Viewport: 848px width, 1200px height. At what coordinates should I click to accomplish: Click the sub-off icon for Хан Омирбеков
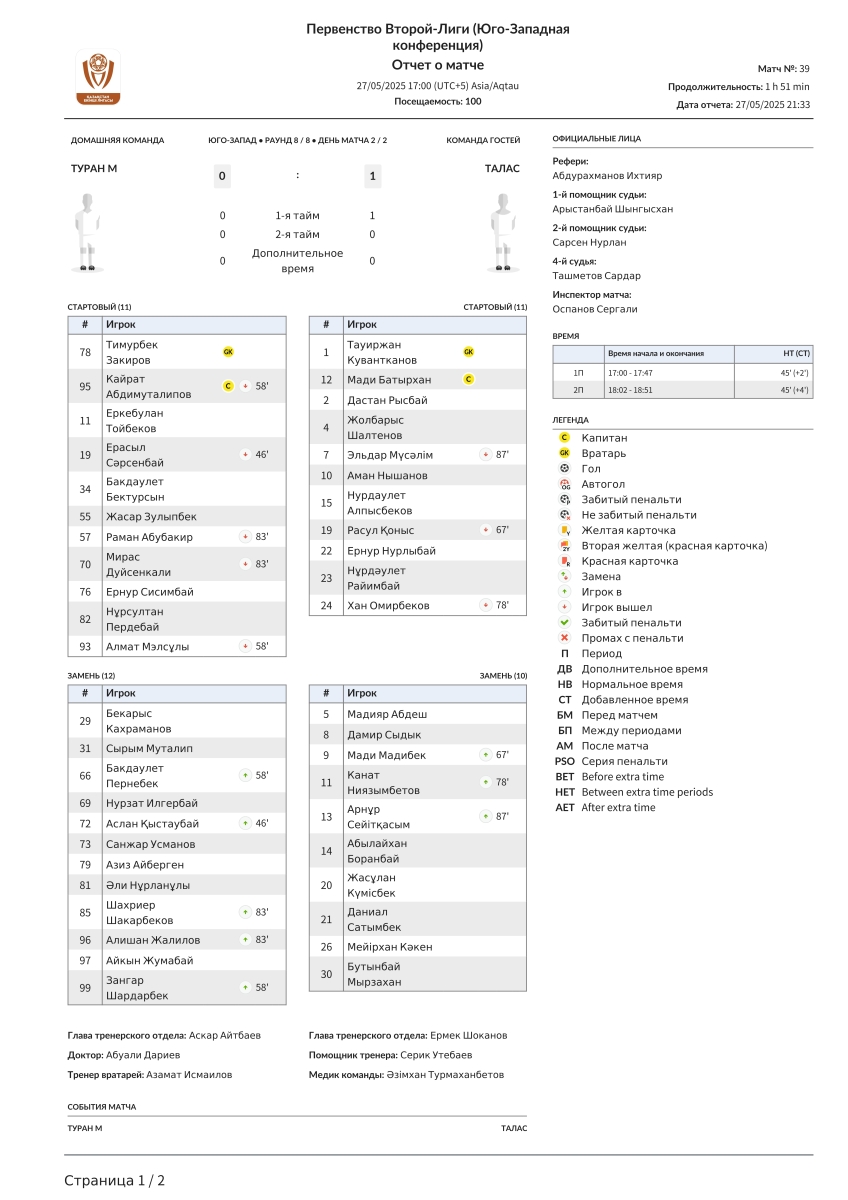[486, 606]
